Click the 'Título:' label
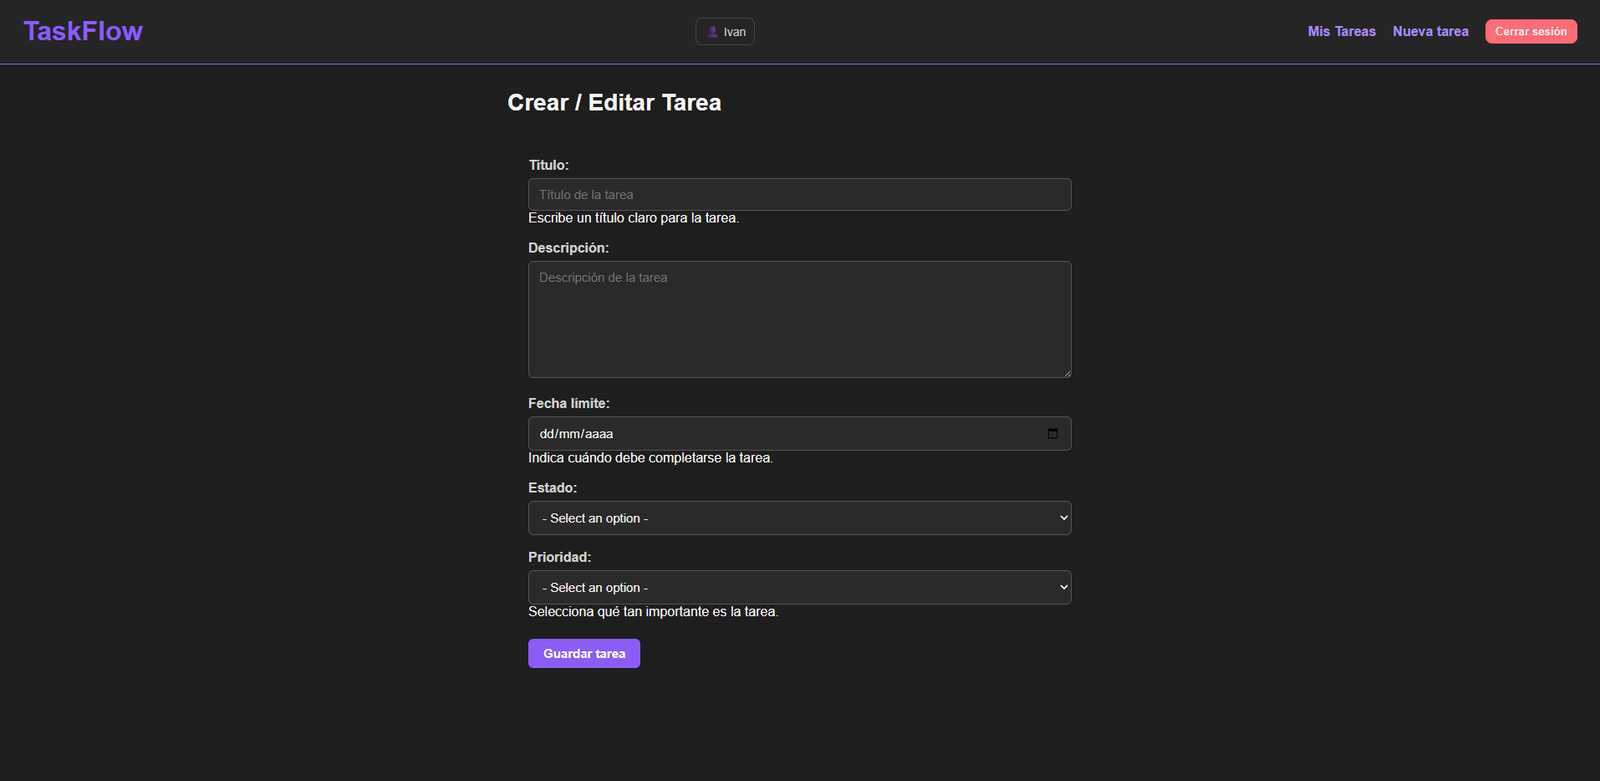This screenshot has width=1600, height=781. tap(548, 165)
